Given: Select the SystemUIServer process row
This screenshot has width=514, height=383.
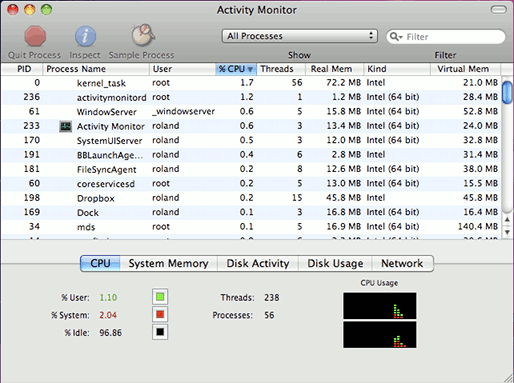Looking at the screenshot, I should pyautogui.click(x=251, y=140).
